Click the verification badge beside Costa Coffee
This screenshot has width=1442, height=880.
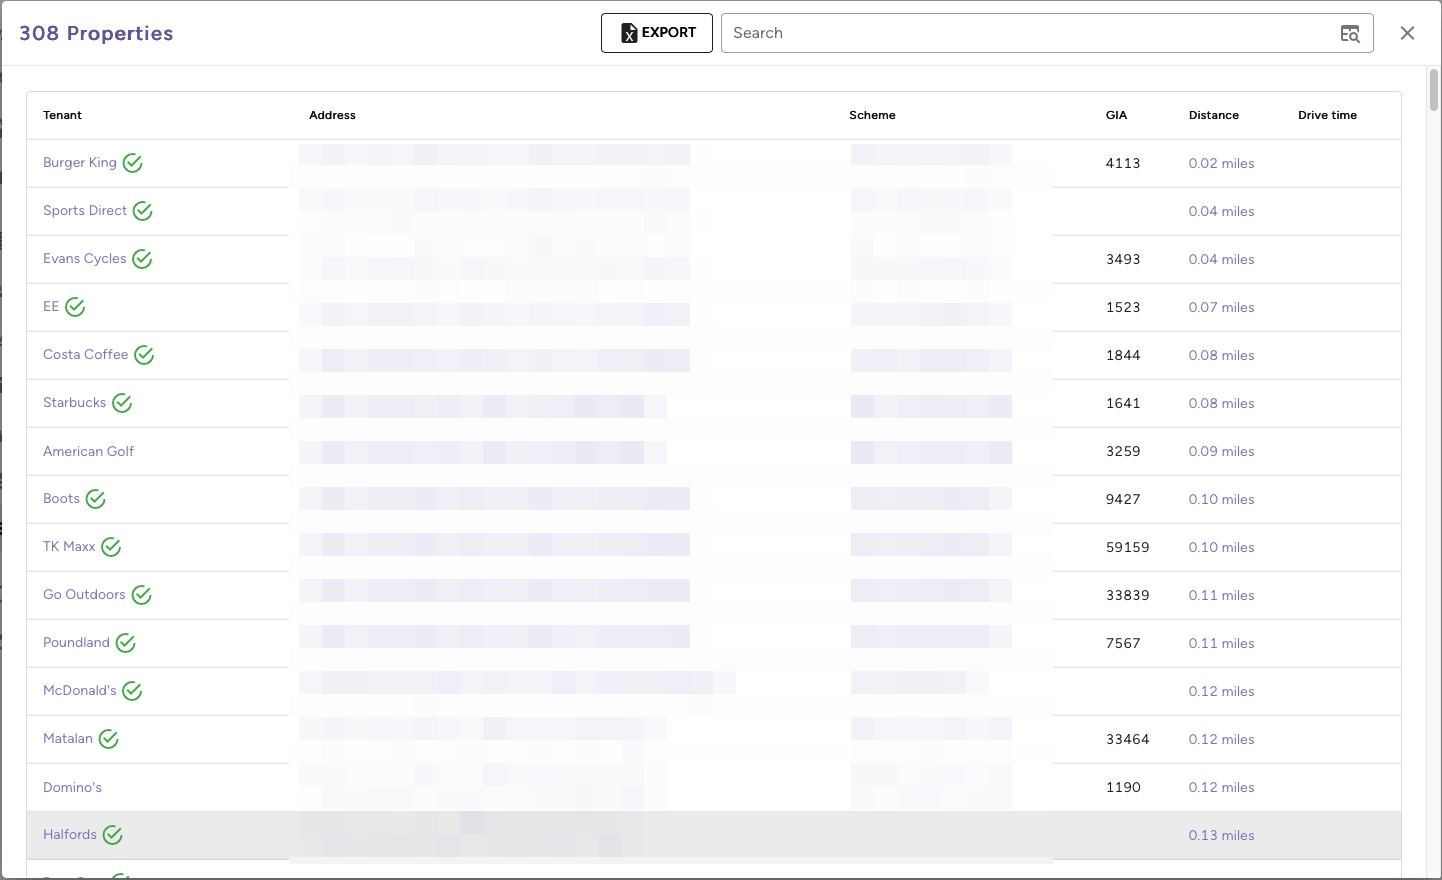(143, 354)
